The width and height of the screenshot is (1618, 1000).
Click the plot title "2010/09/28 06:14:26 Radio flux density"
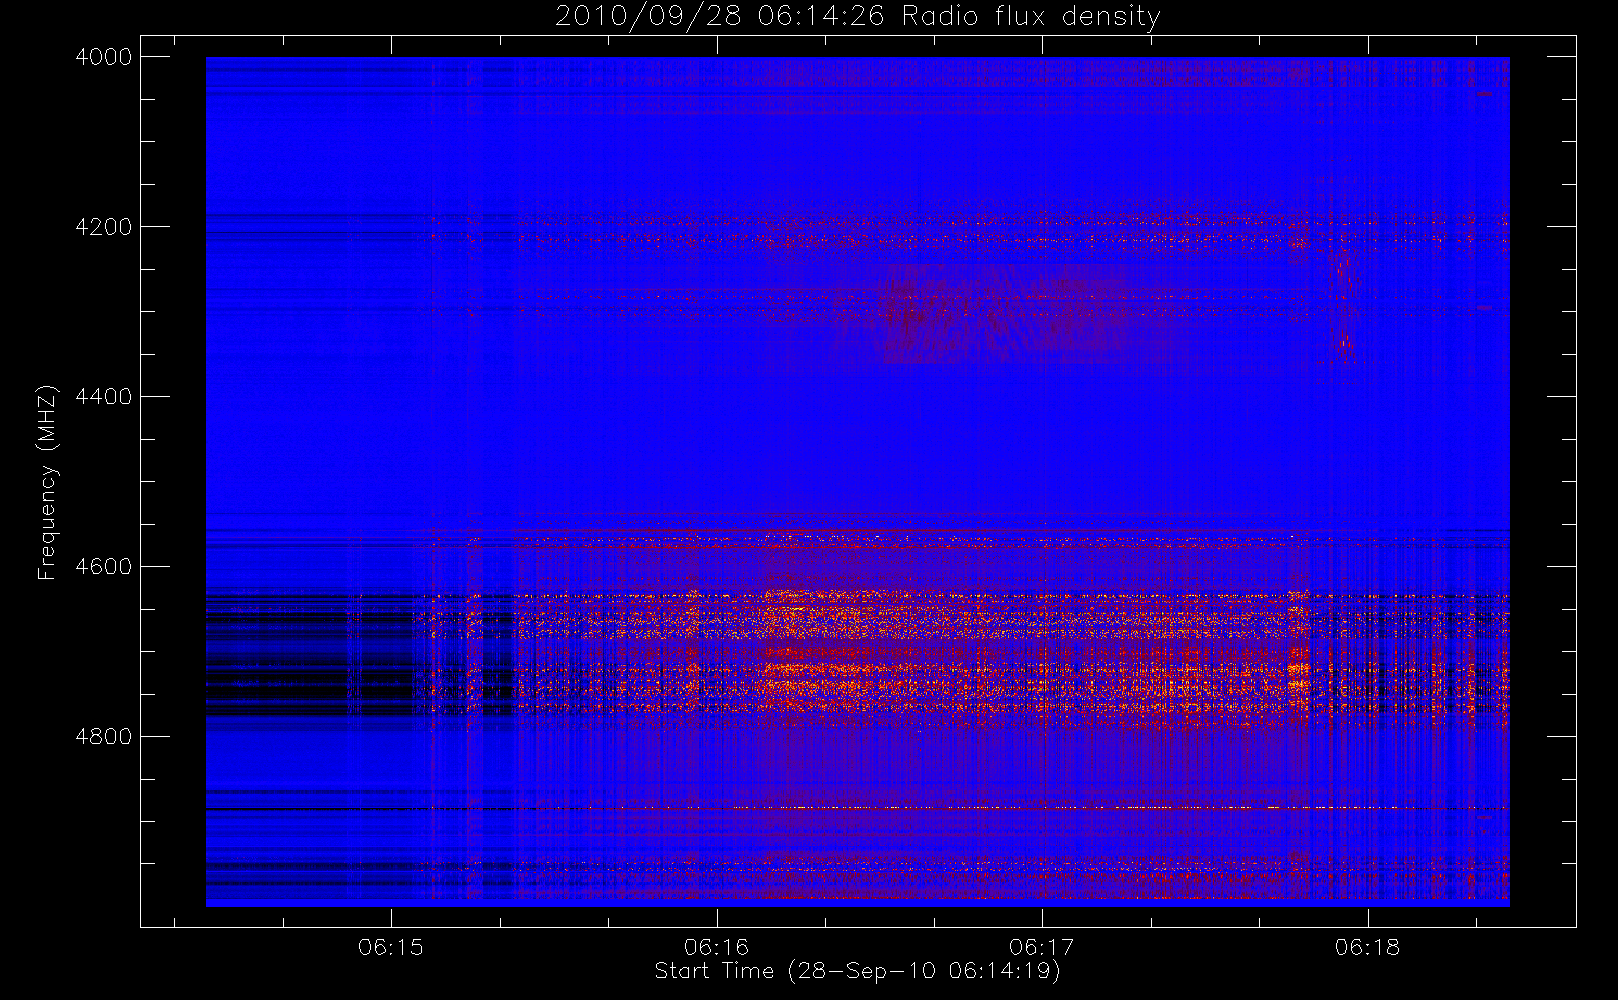pyautogui.click(x=857, y=17)
